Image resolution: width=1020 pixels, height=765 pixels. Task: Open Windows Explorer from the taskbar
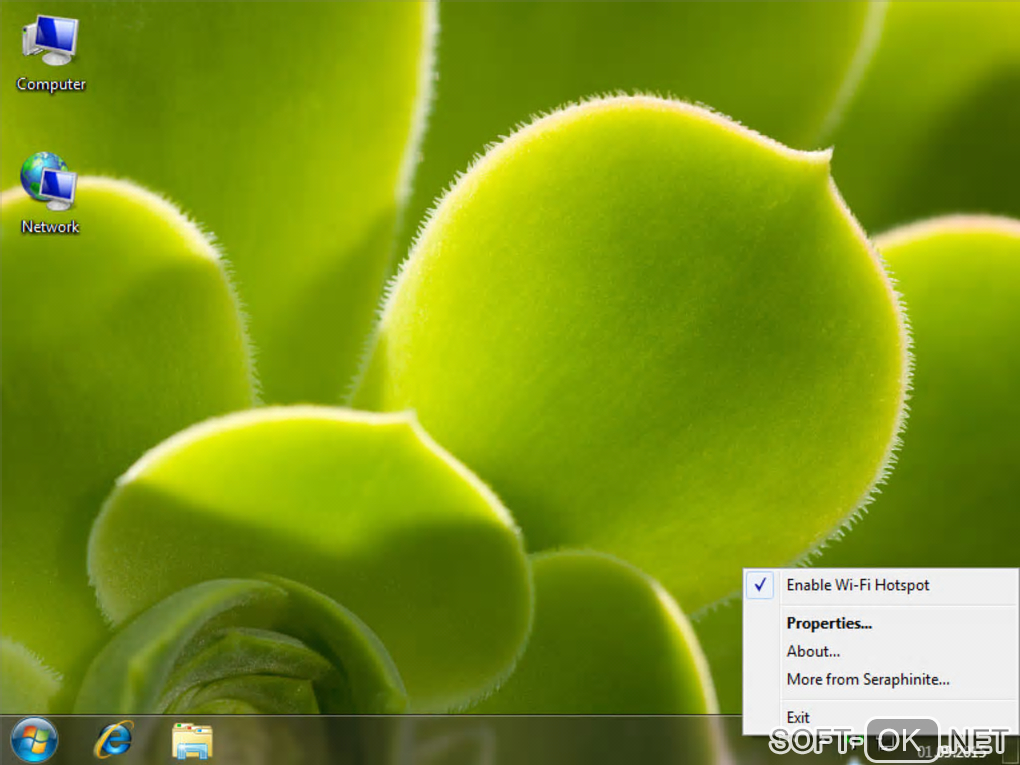coord(192,741)
